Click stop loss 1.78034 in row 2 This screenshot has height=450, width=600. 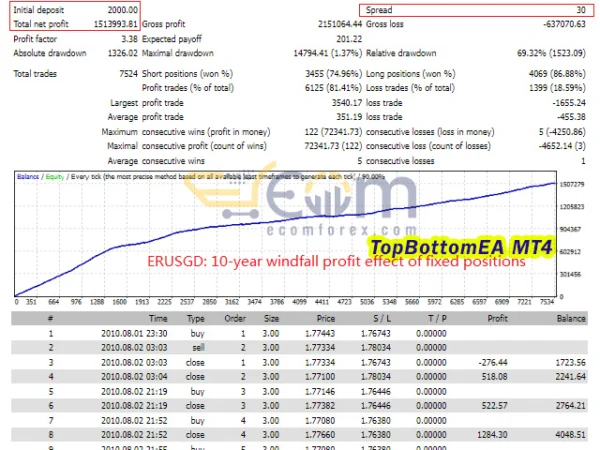coord(376,347)
